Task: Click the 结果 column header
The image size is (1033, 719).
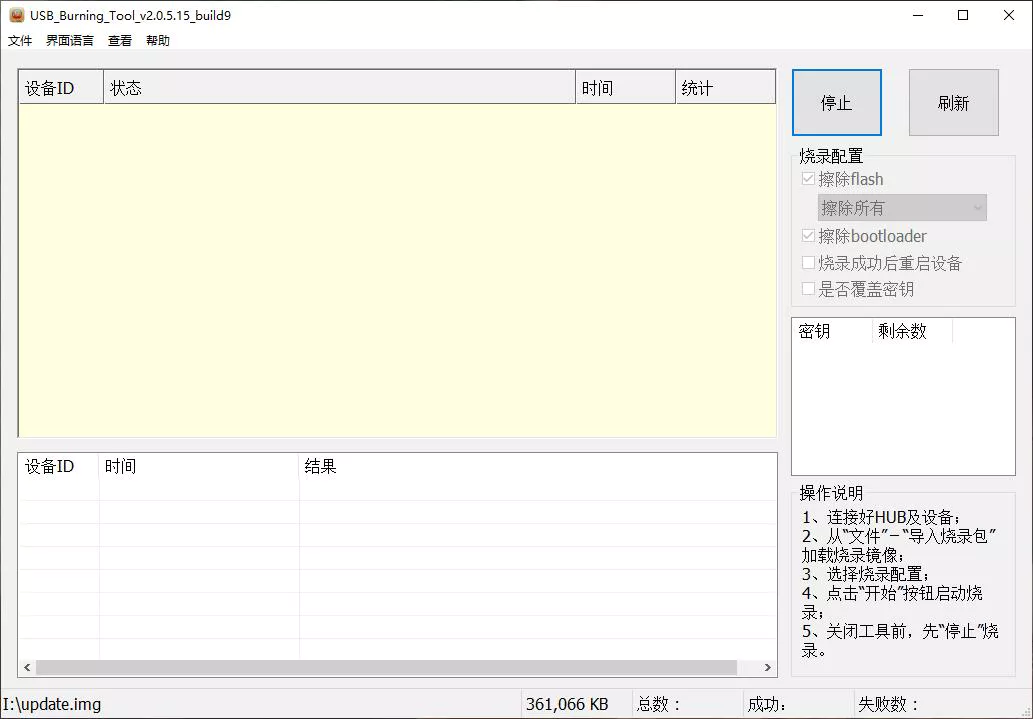Action: pyautogui.click(x=538, y=467)
